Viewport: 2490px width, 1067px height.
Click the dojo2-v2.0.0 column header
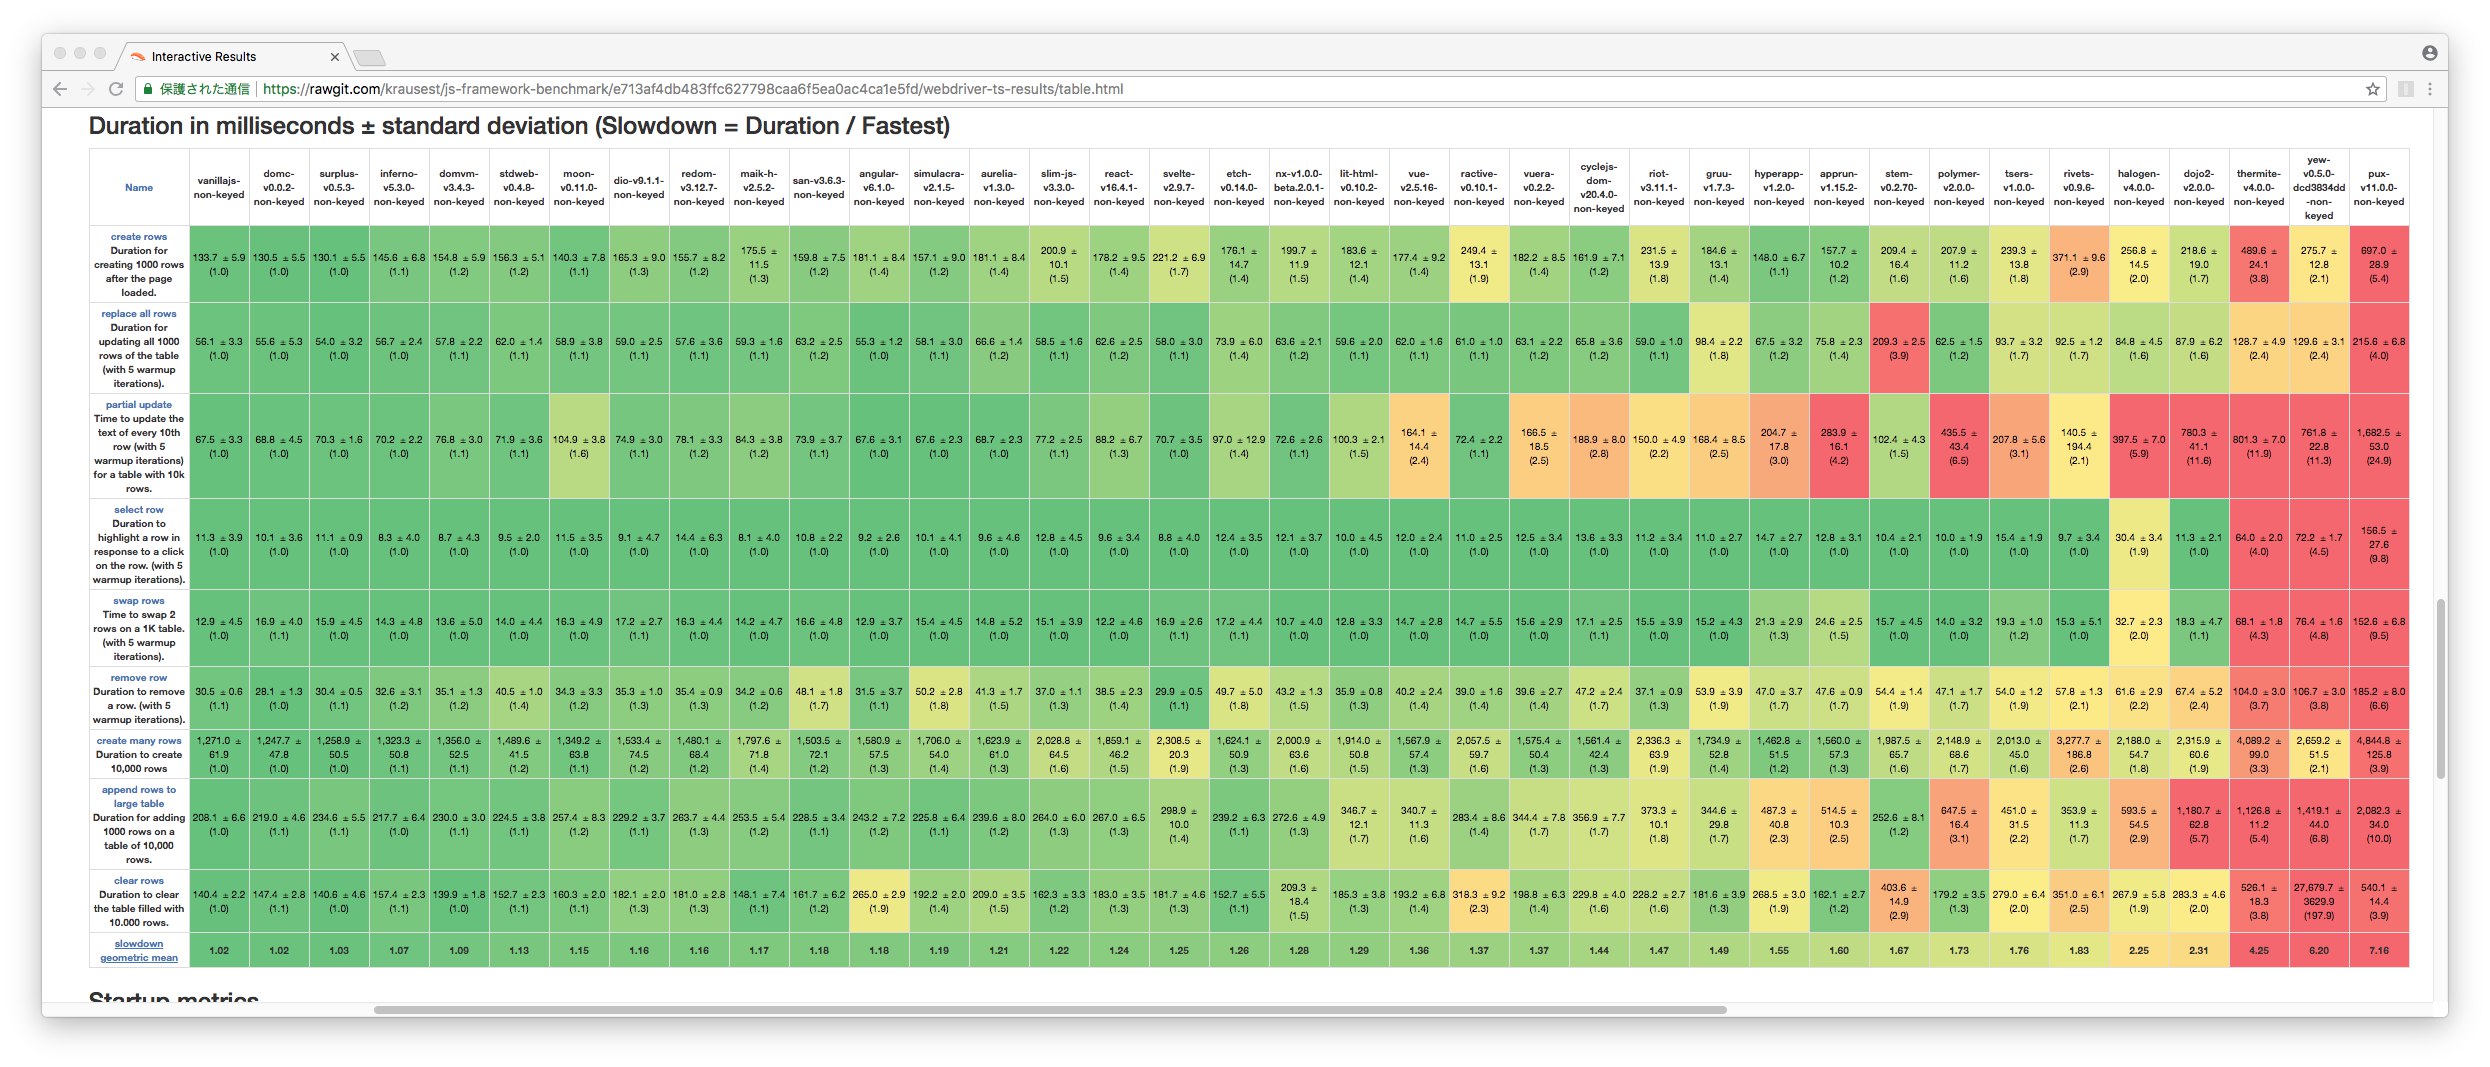2199,188
